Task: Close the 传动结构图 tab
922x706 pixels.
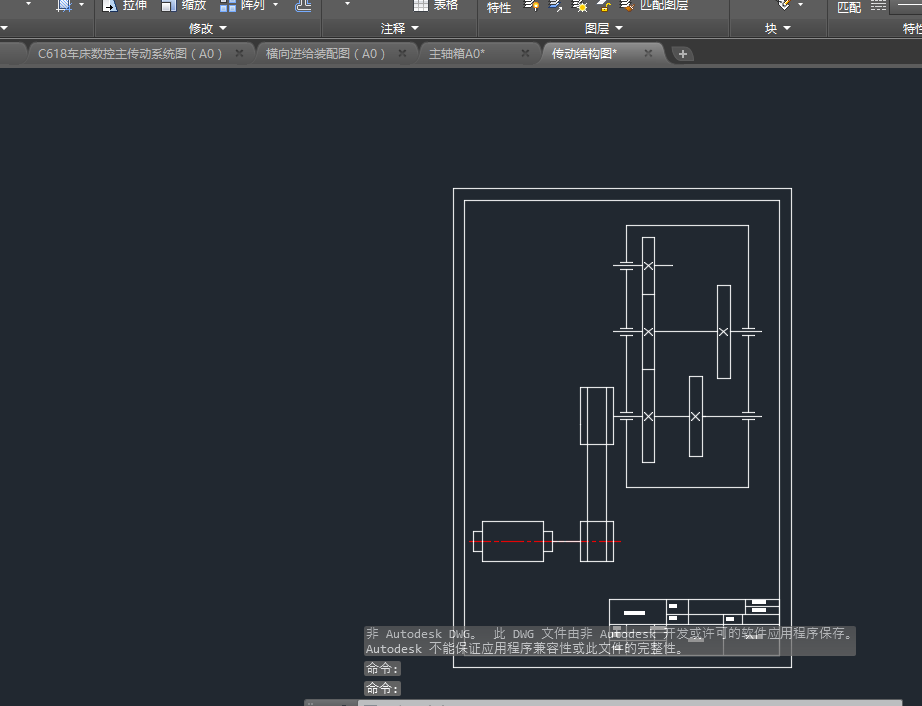Action: coord(648,54)
